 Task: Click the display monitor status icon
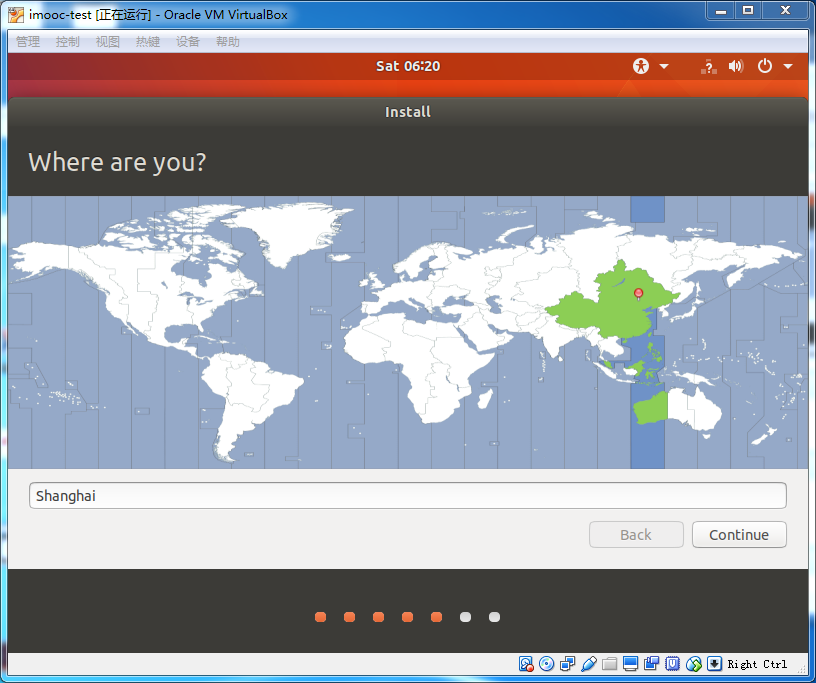click(x=630, y=664)
